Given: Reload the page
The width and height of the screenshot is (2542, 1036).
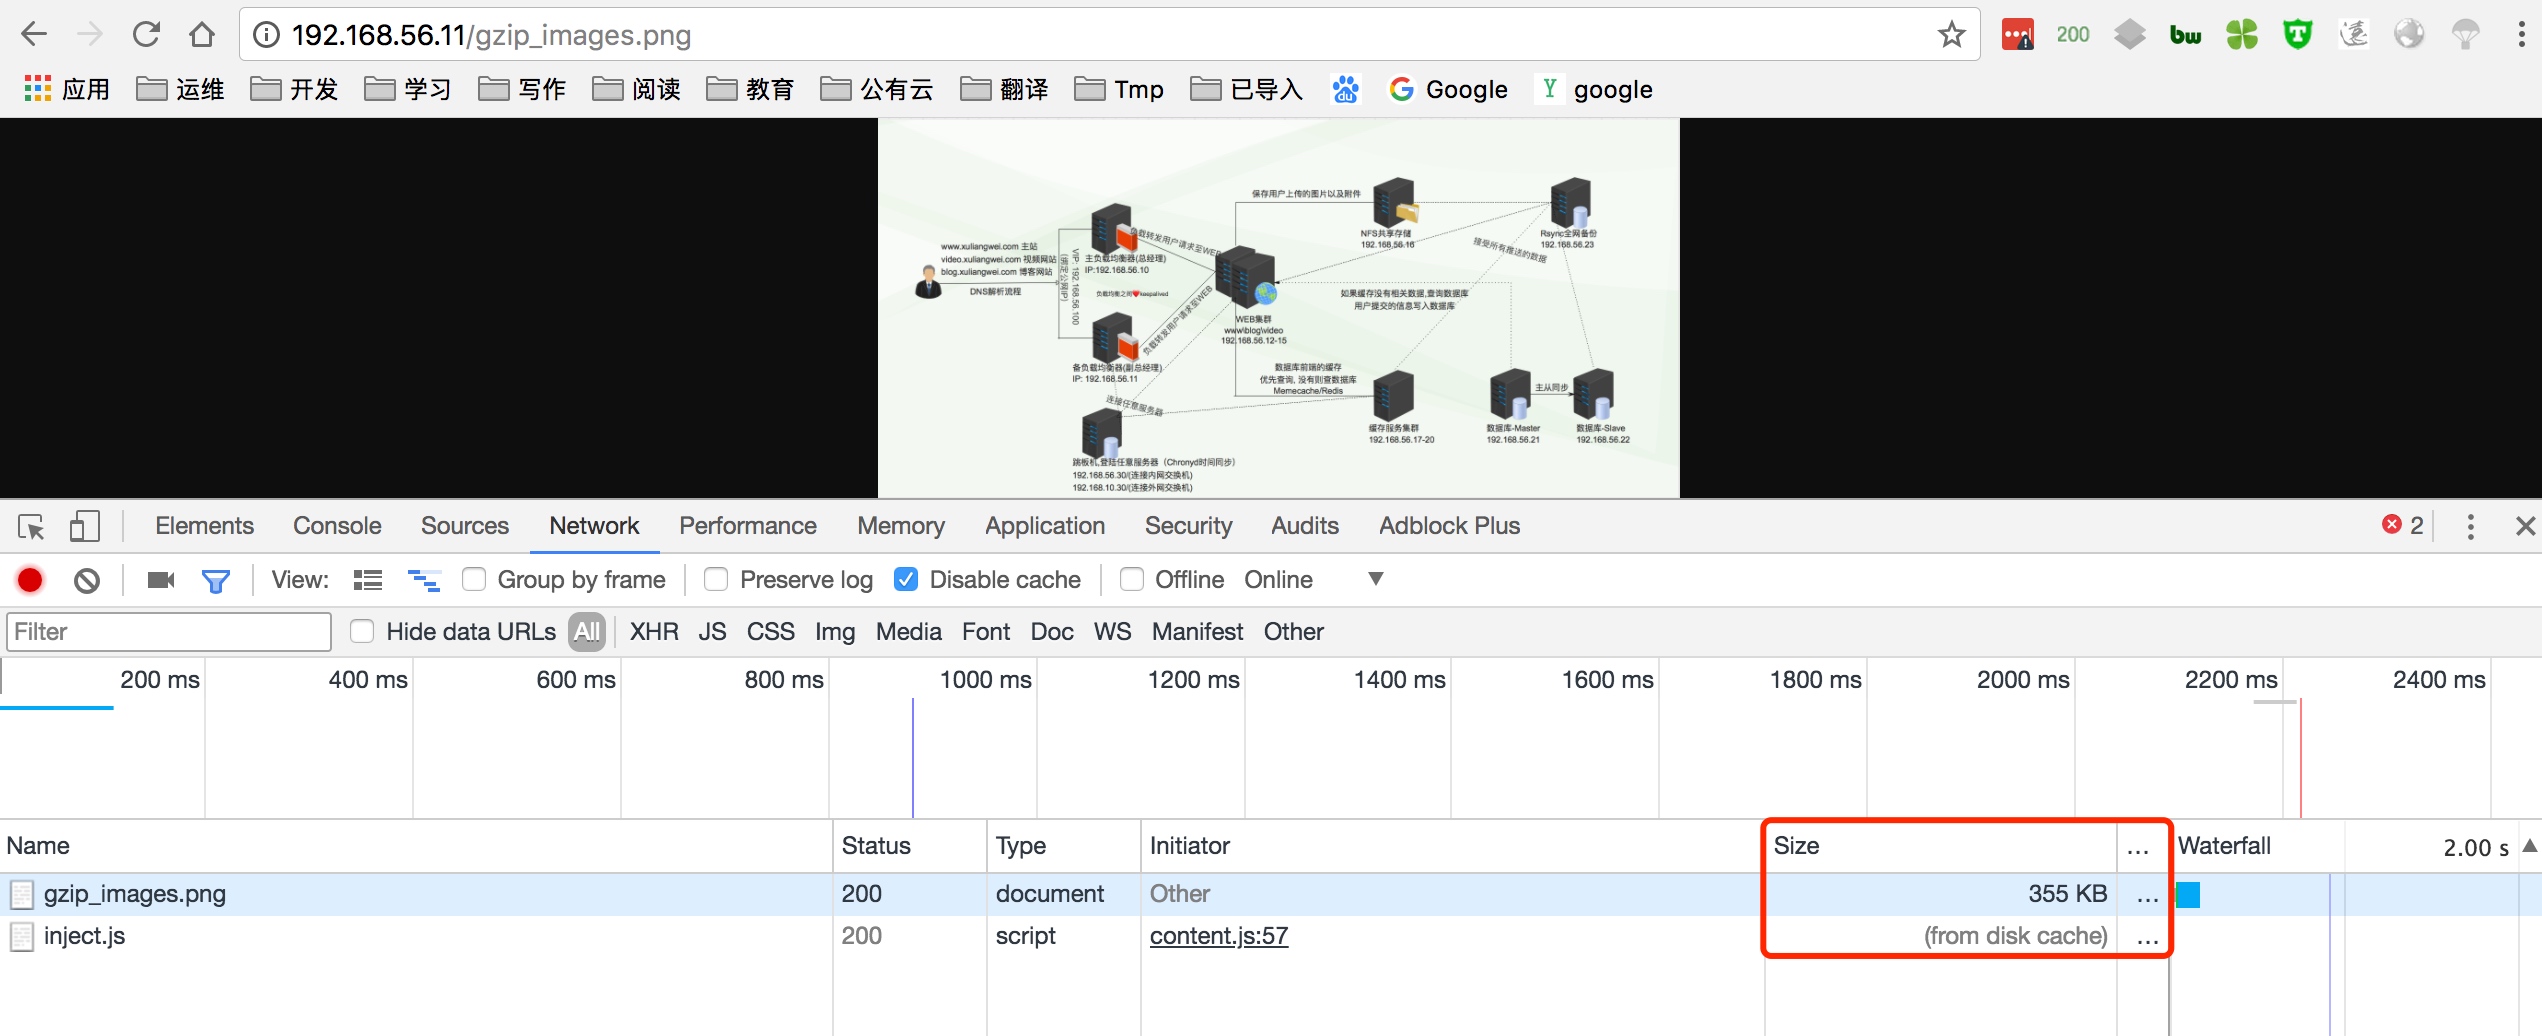Looking at the screenshot, I should coord(147,35).
